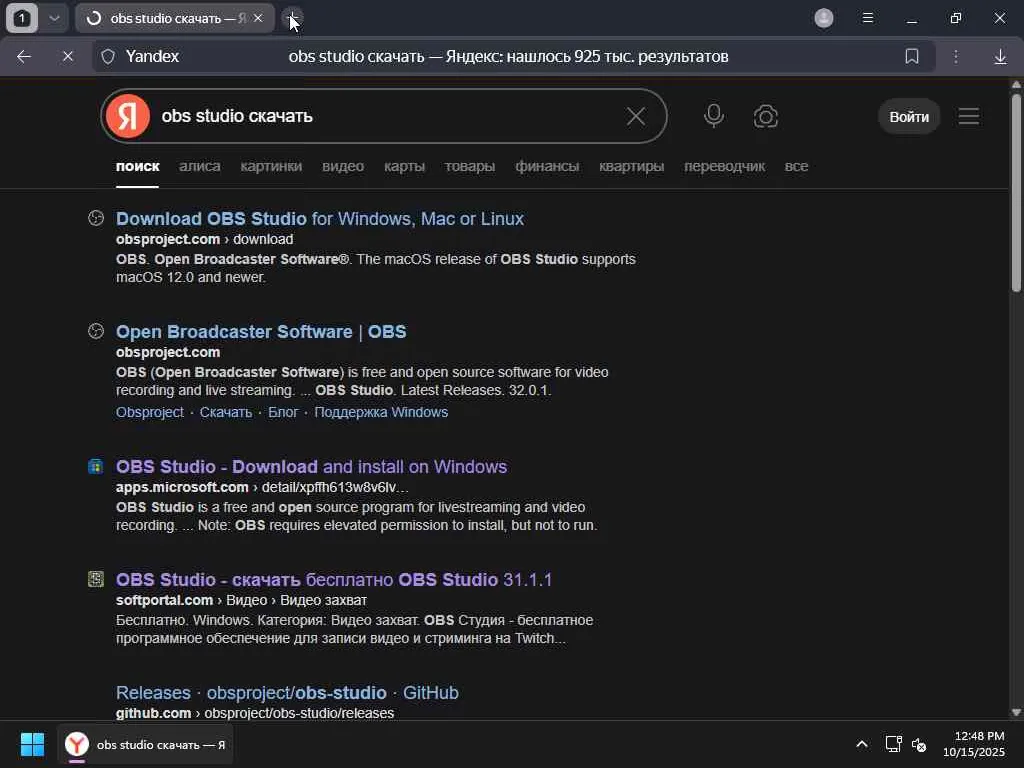Expand the tab list dropdown chevron
This screenshot has height=768, width=1024.
54,18
